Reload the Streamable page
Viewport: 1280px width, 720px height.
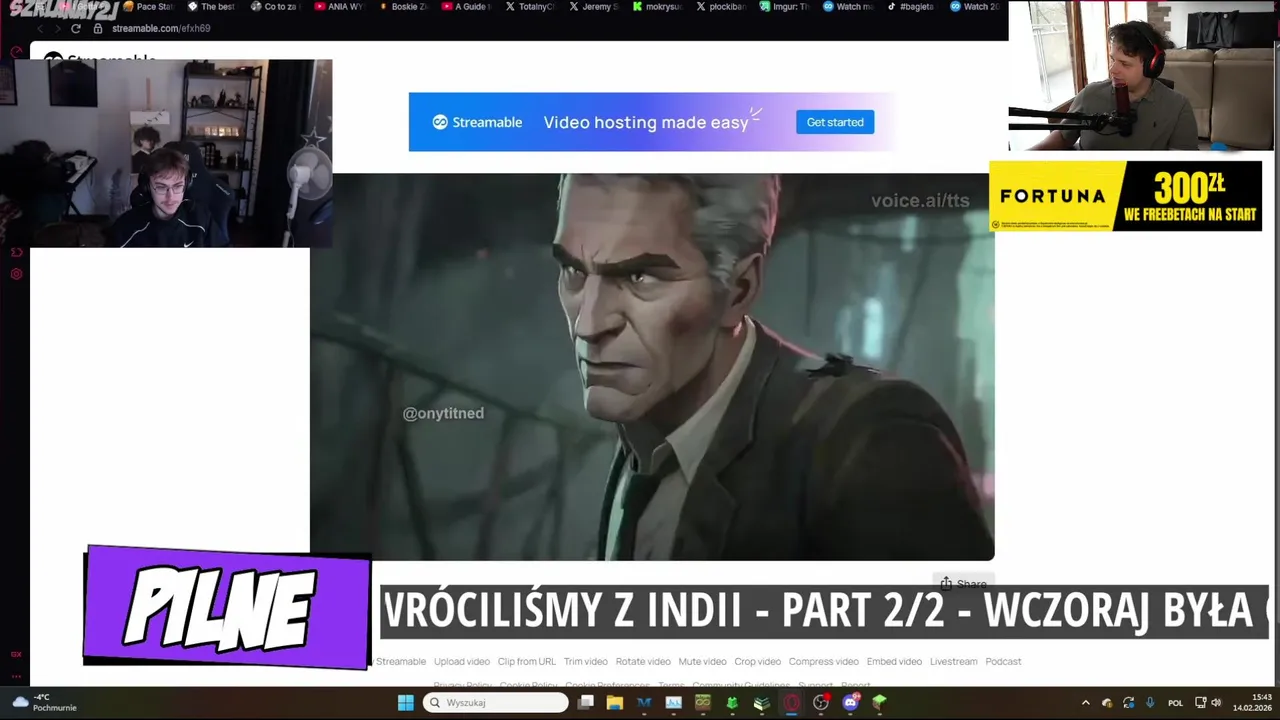tap(75, 28)
